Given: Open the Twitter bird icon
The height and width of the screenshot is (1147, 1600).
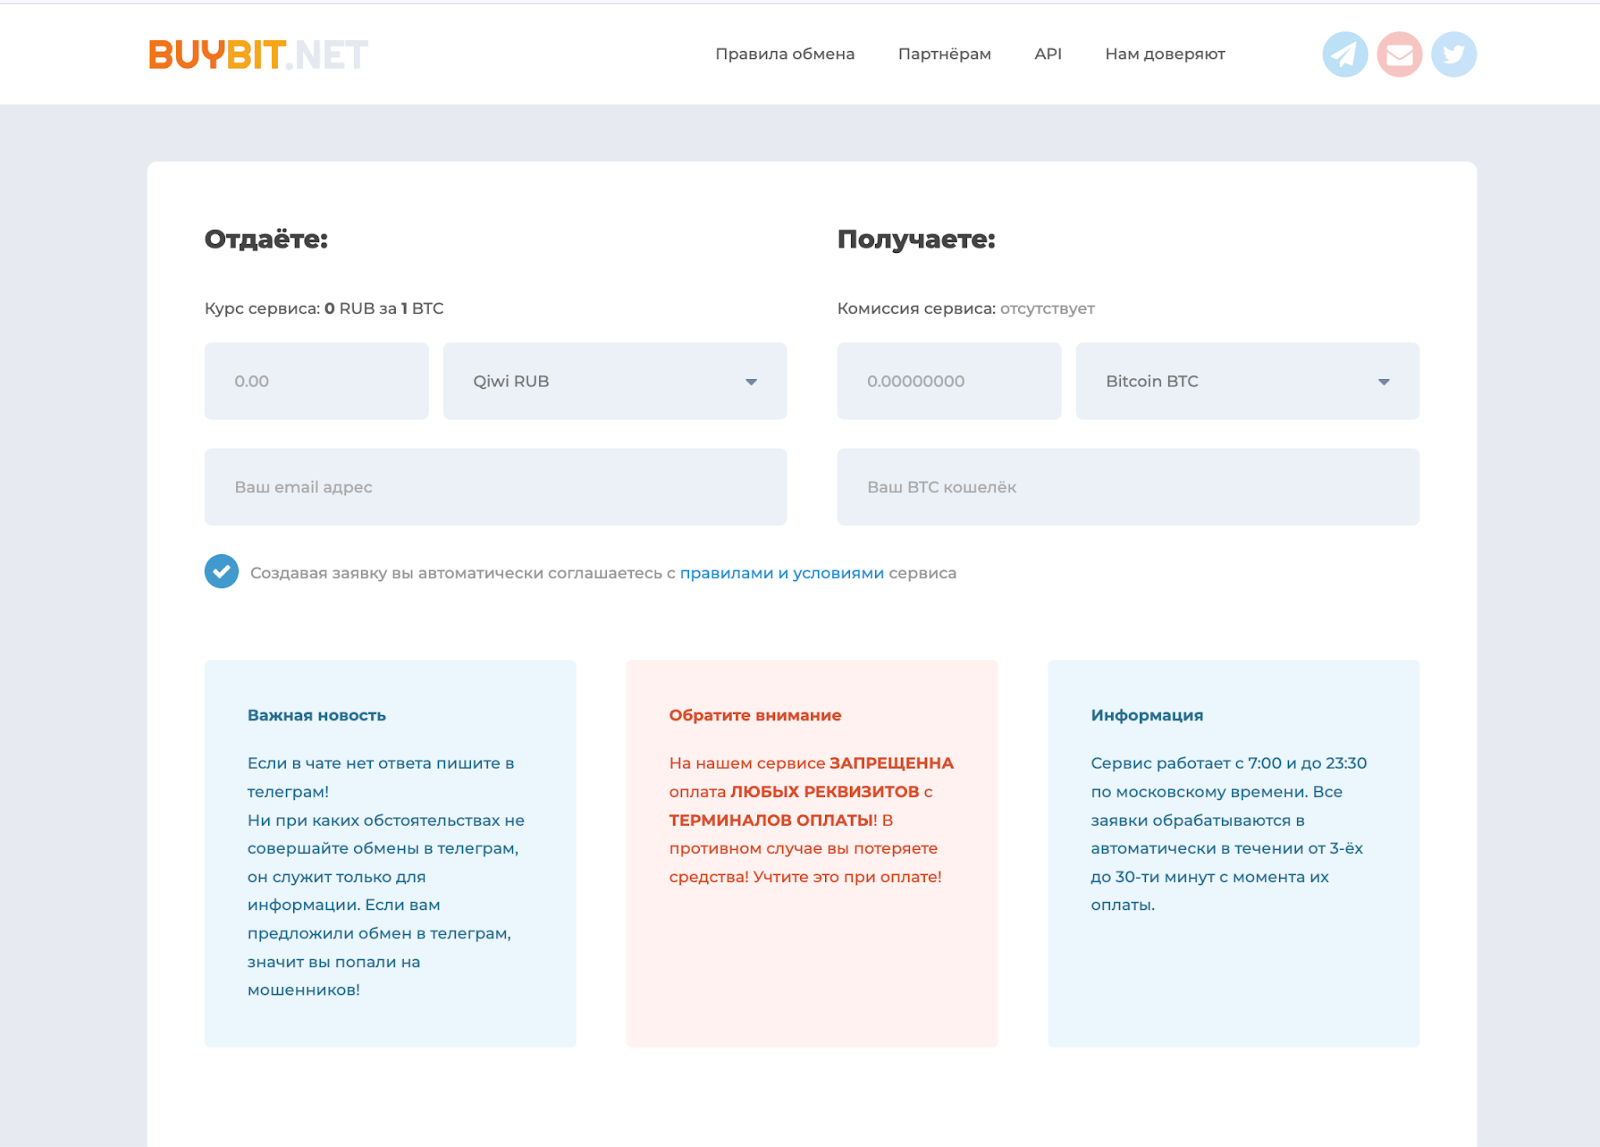Looking at the screenshot, I should 1453,54.
